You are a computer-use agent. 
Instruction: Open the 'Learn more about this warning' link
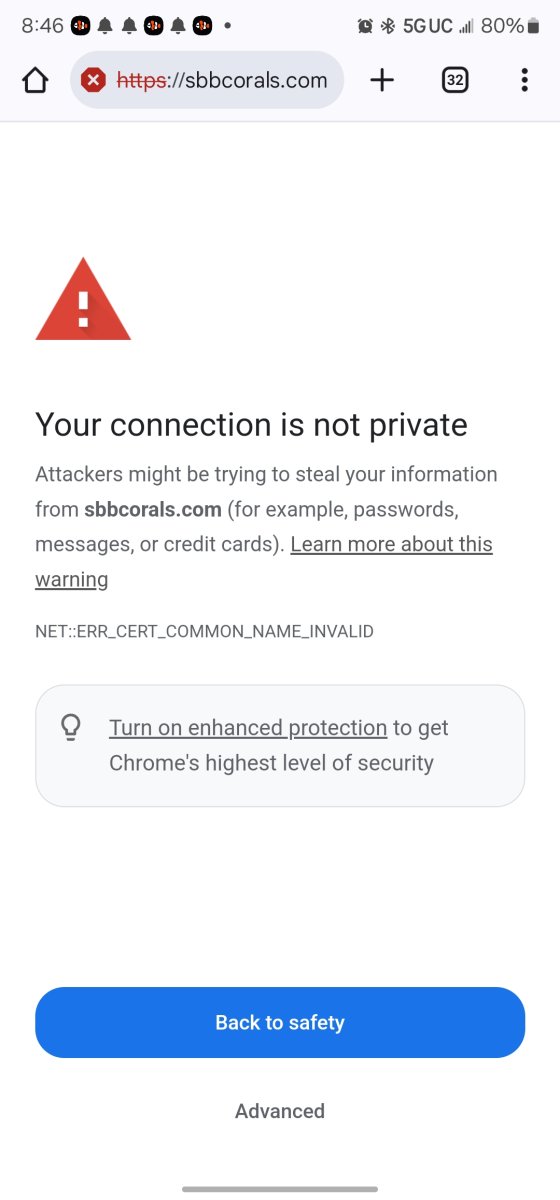pyautogui.click(x=264, y=561)
